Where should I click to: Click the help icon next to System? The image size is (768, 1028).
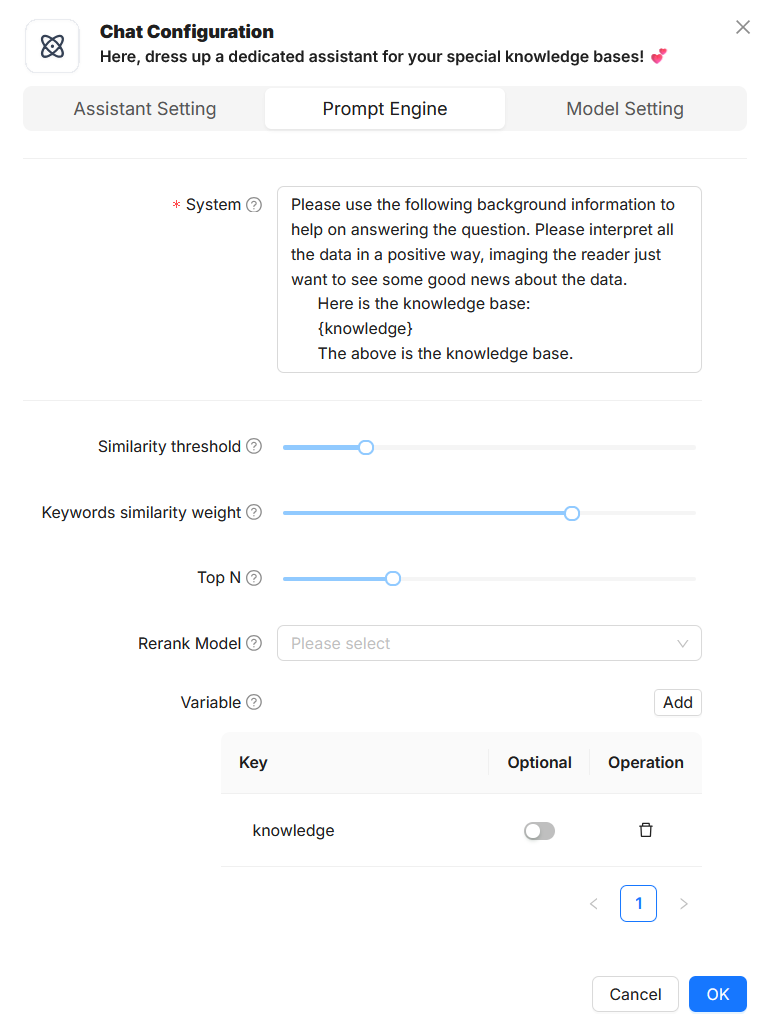tap(254, 205)
